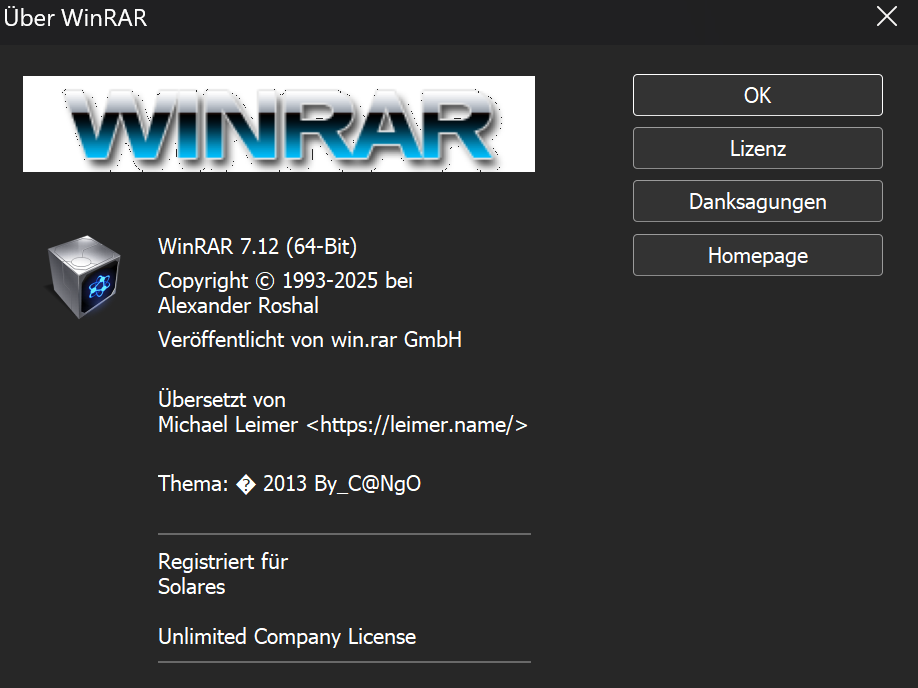
Task: Click the Registriert für label
Action: click(x=223, y=562)
